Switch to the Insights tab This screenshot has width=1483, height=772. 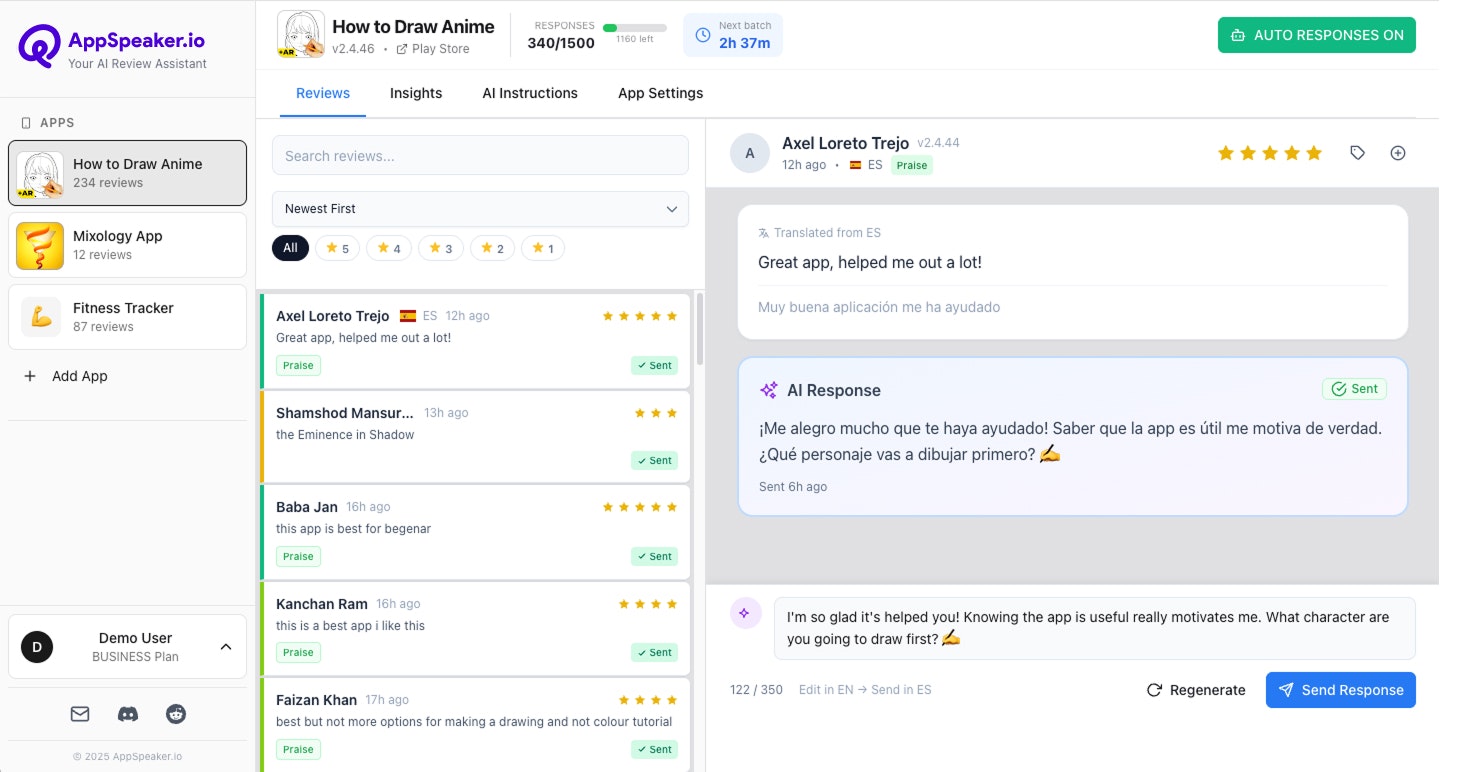point(416,93)
